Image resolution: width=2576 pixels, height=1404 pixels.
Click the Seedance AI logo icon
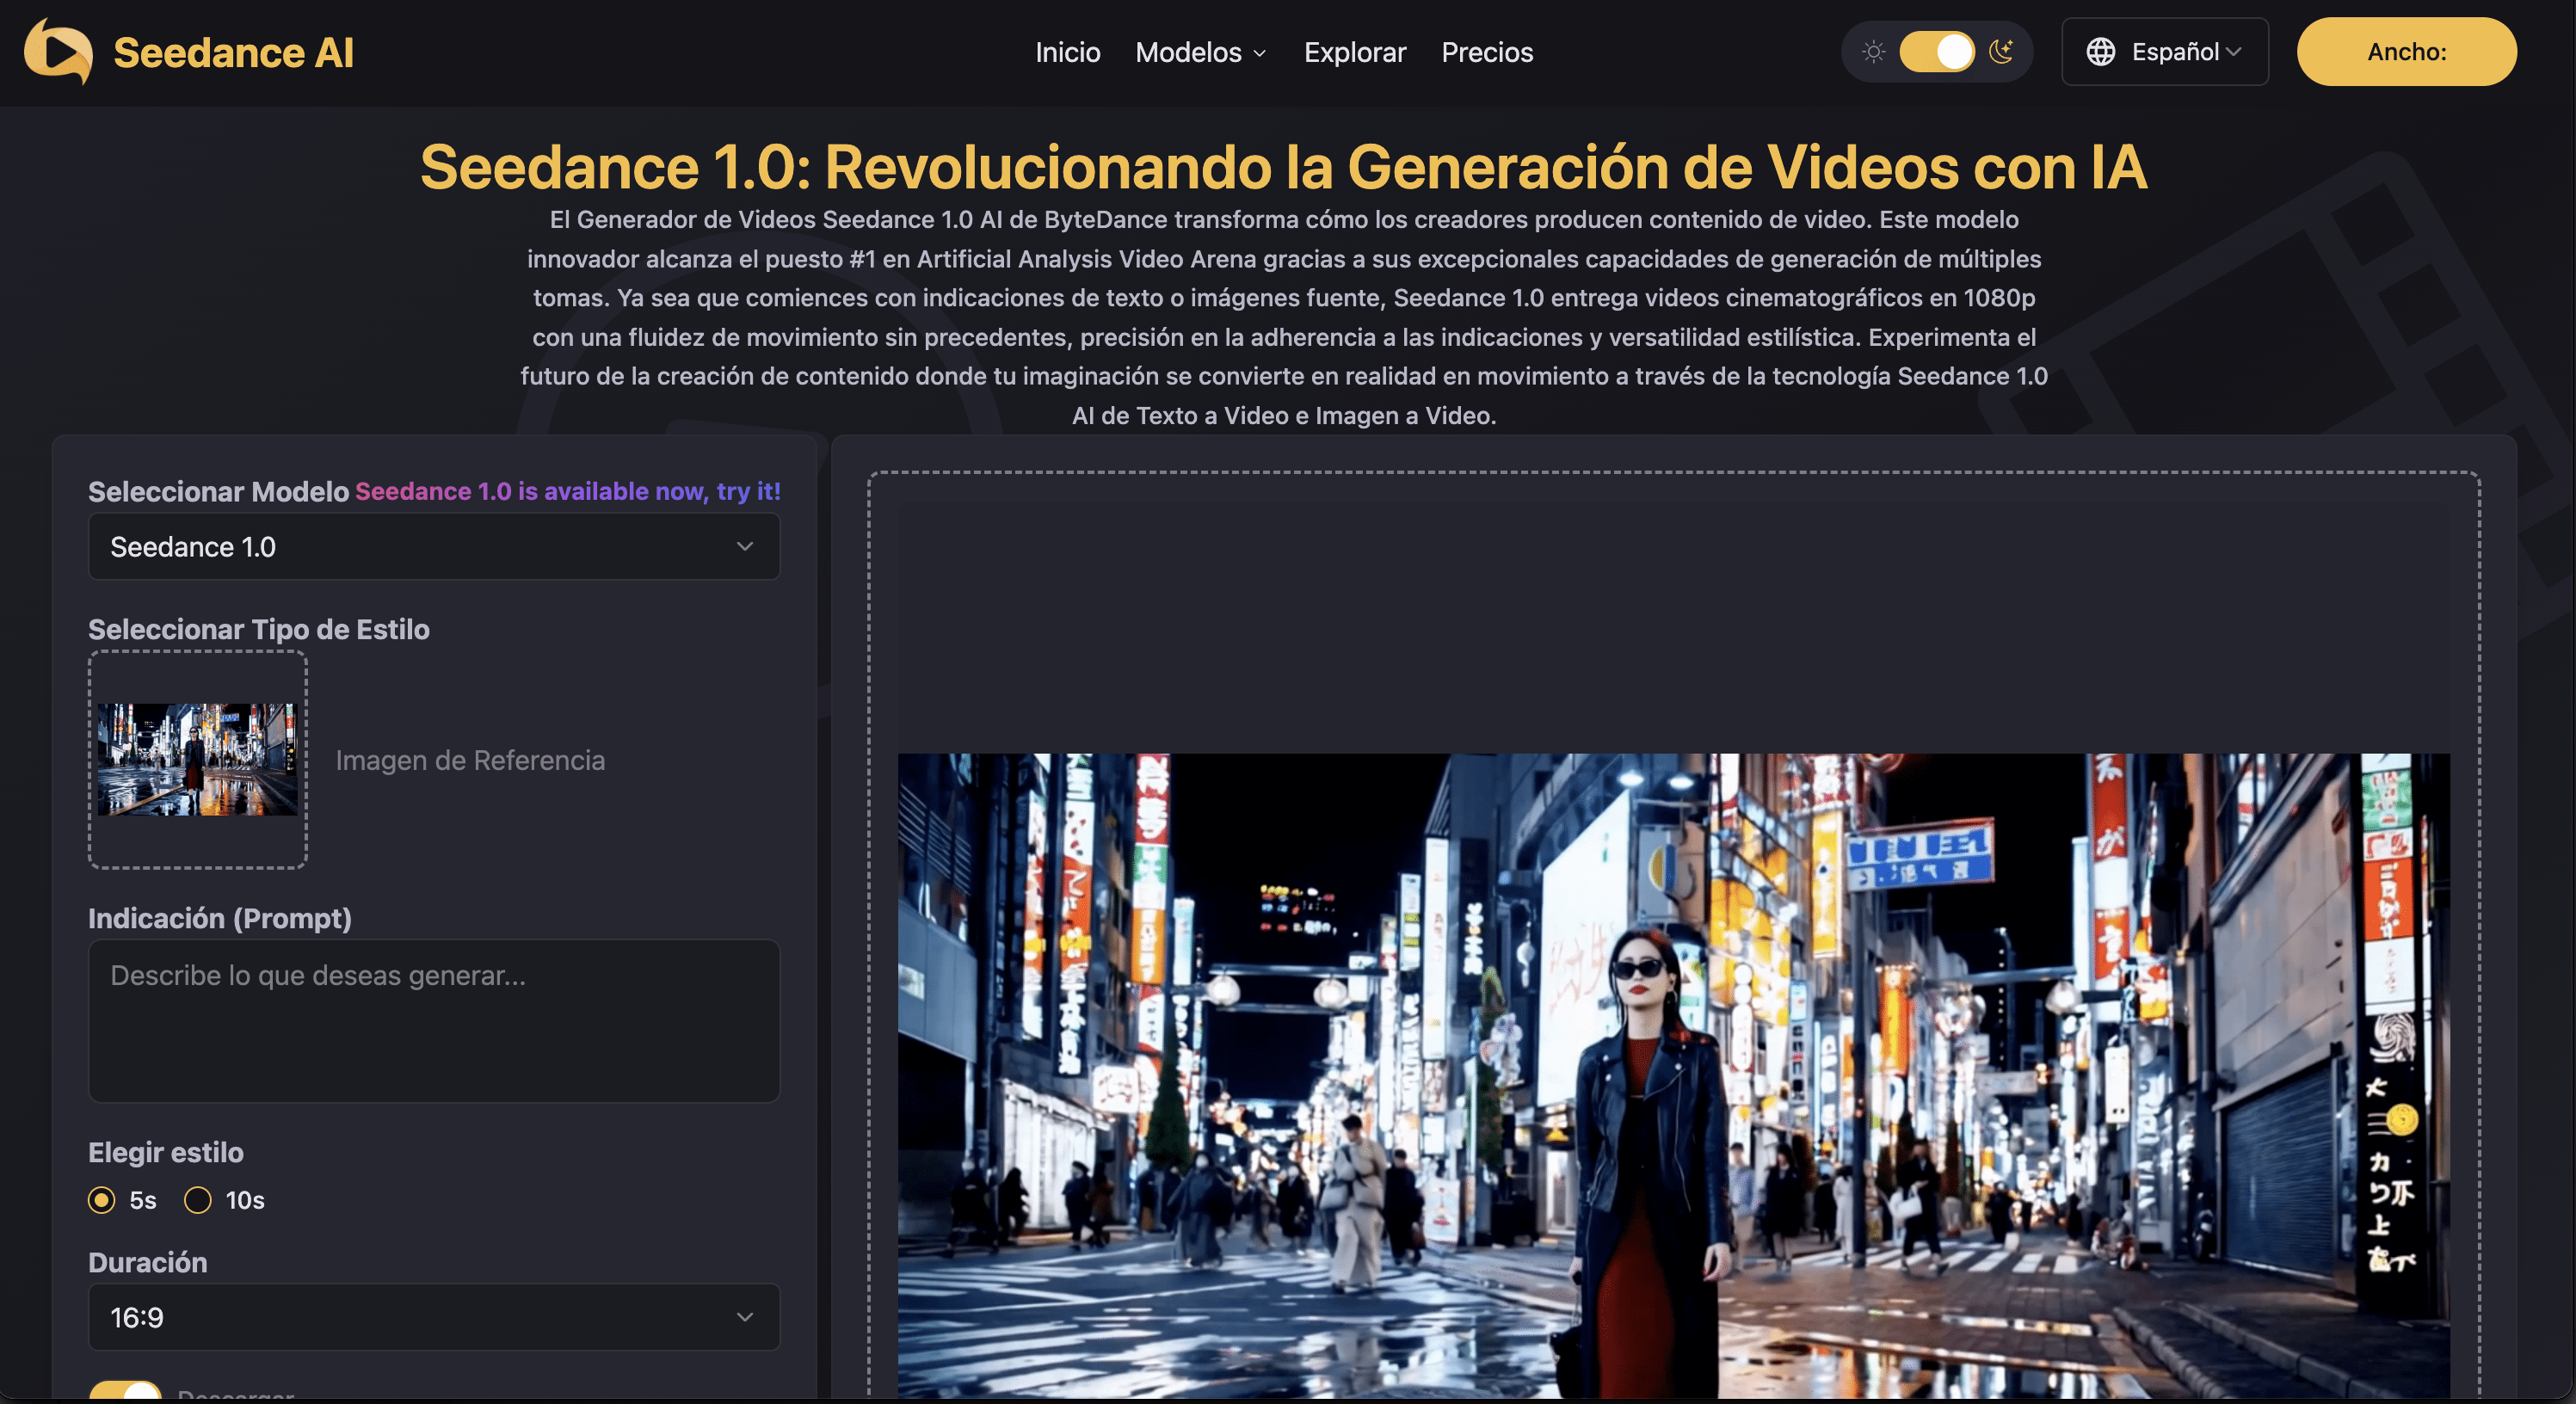[58, 52]
